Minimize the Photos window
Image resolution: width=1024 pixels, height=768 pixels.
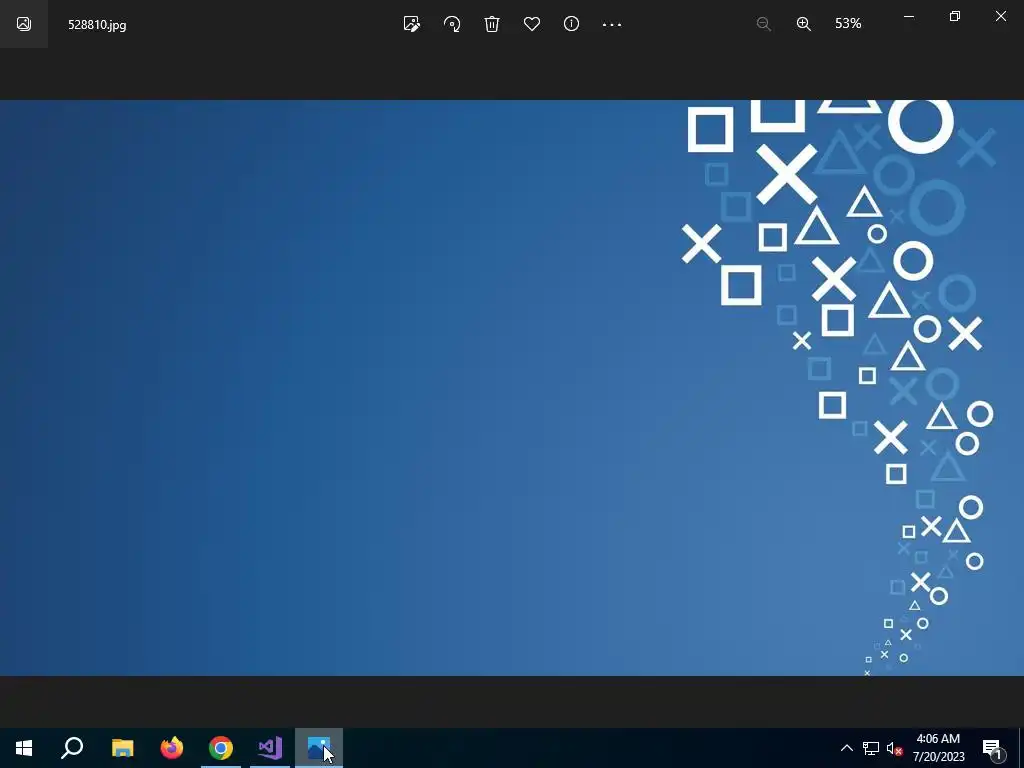coord(908,16)
